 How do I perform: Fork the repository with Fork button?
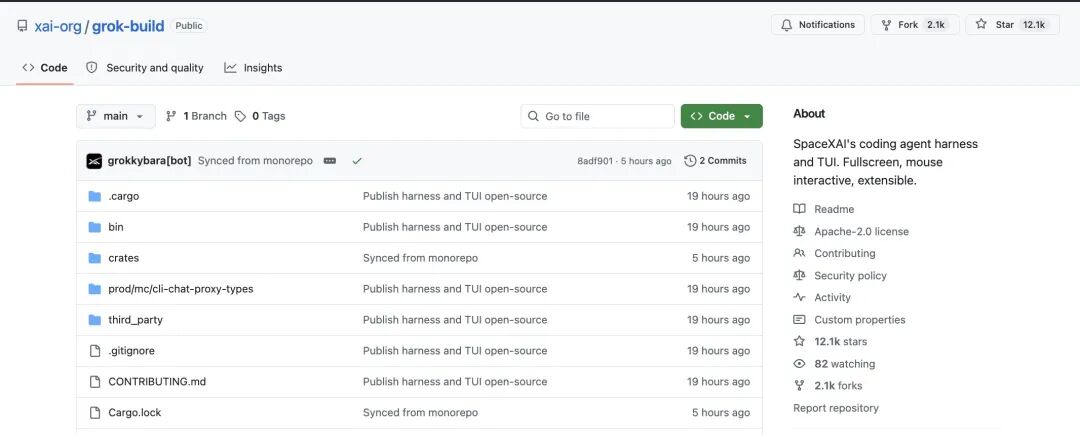click(x=915, y=25)
